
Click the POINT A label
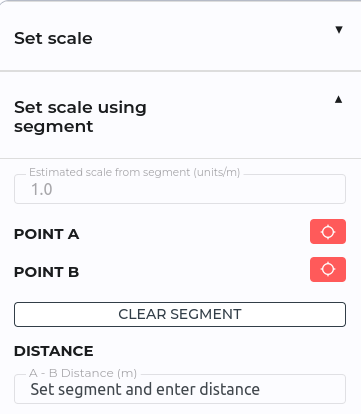click(46, 234)
